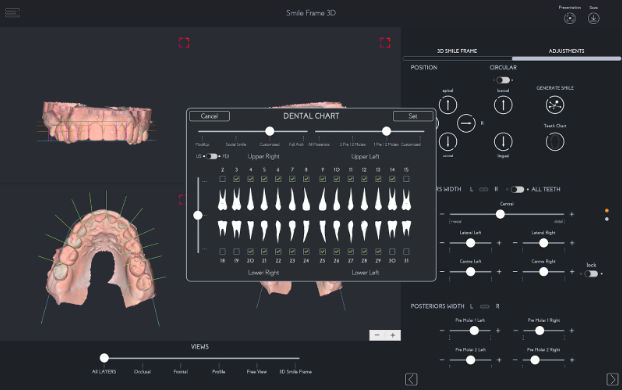This screenshot has height=390, width=622.
Task: Click the Save download icon
Action: click(593, 18)
